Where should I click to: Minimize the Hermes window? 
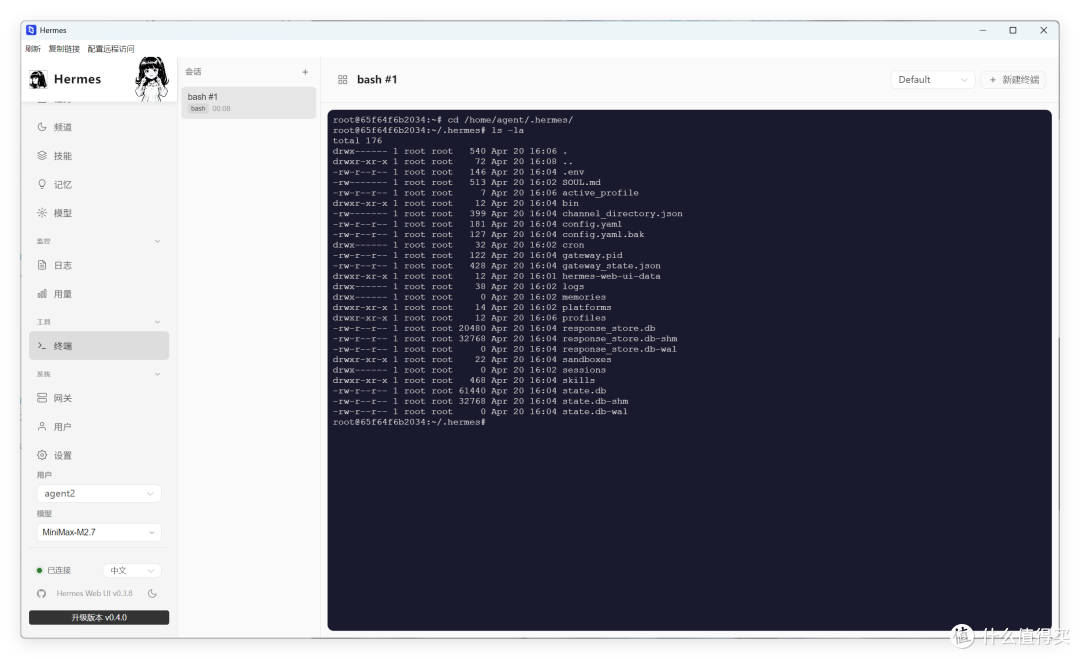tap(983, 30)
